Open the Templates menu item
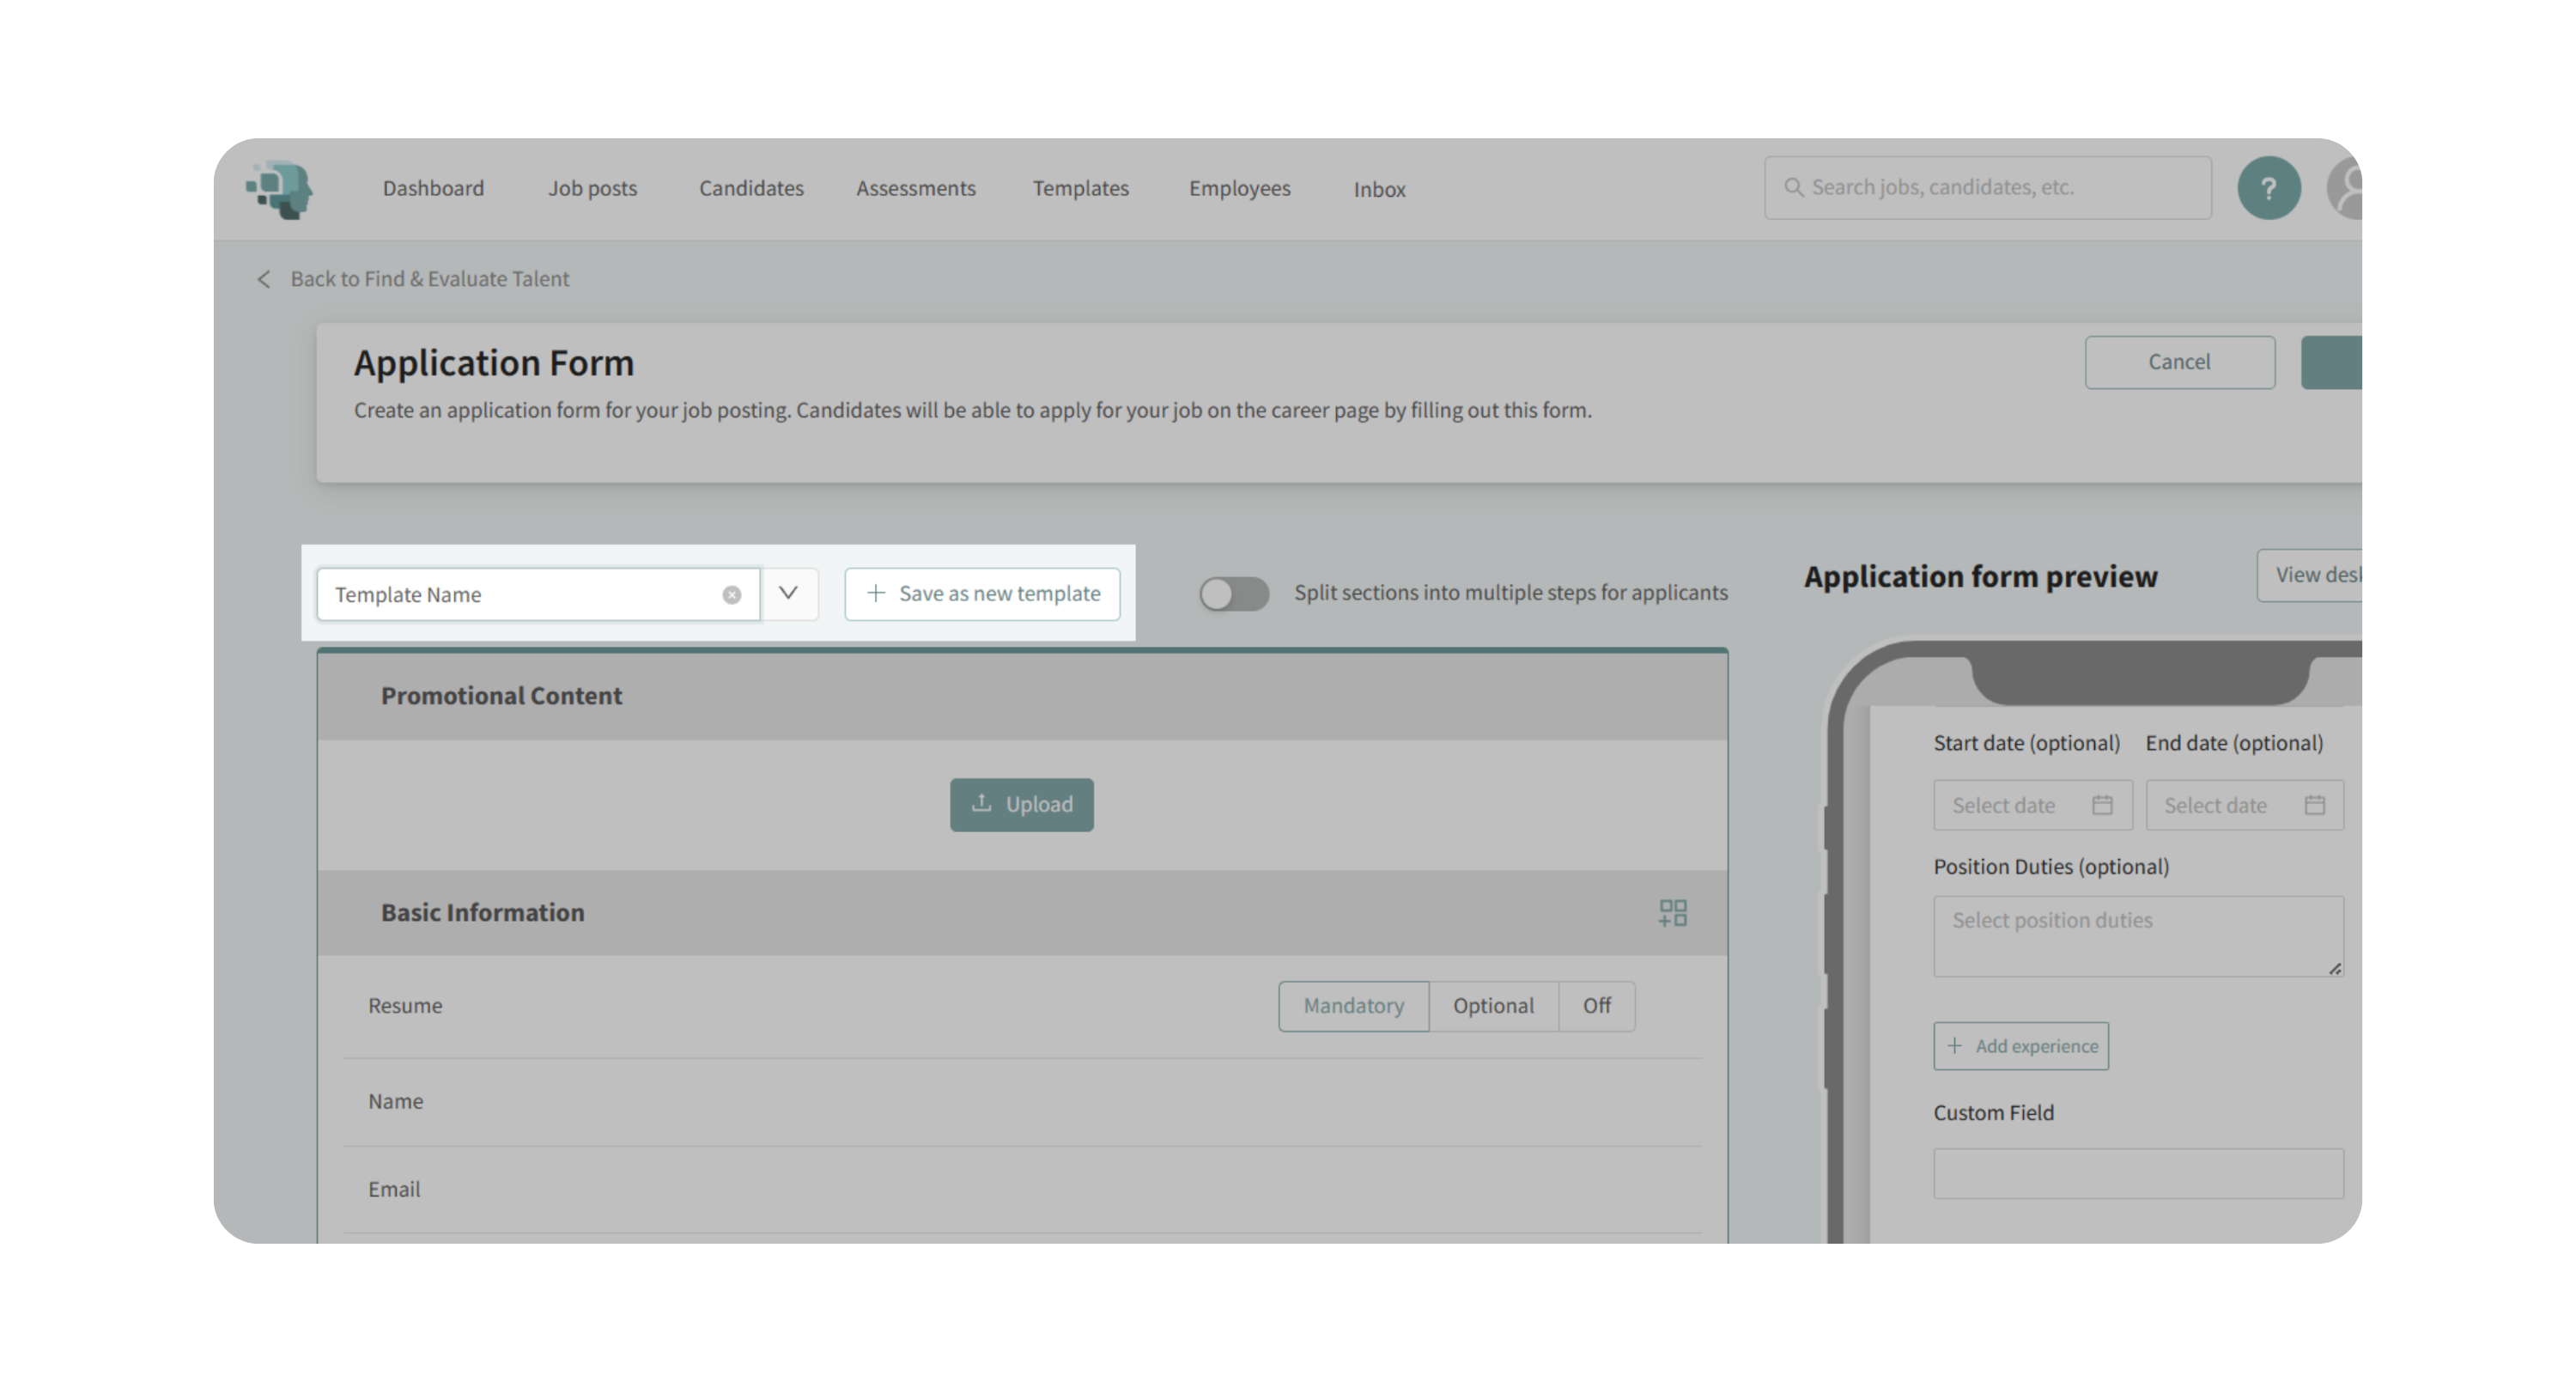Image resolution: width=2576 pixels, height=1382 pixels. click(x=1080, y=189)
